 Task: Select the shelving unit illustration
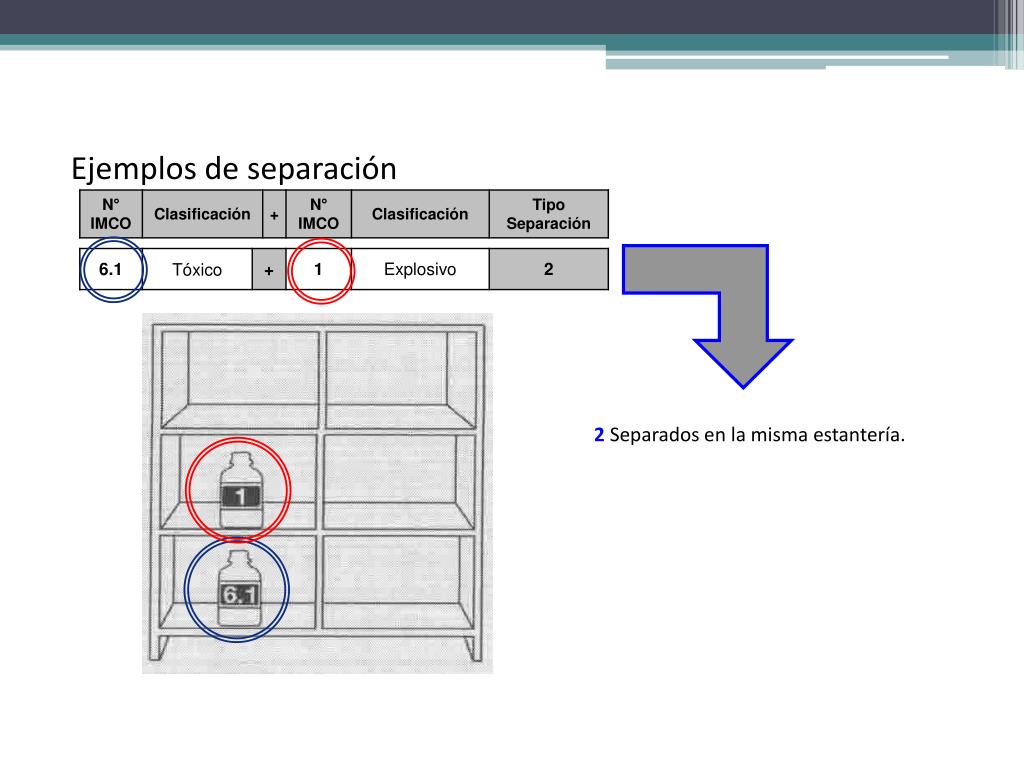317,493
